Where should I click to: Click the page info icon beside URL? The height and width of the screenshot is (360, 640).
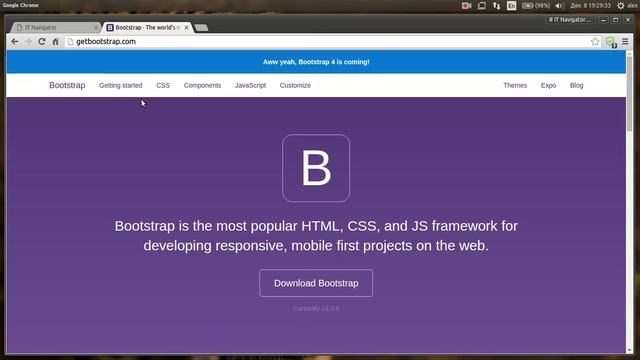(x=70, y=42)
